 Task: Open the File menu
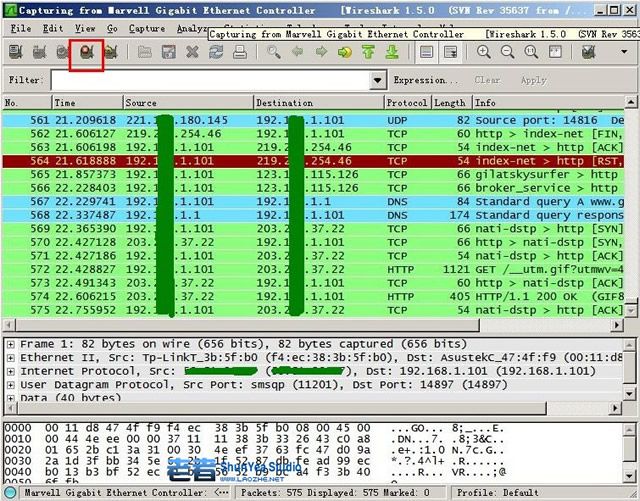coord(20,29)
